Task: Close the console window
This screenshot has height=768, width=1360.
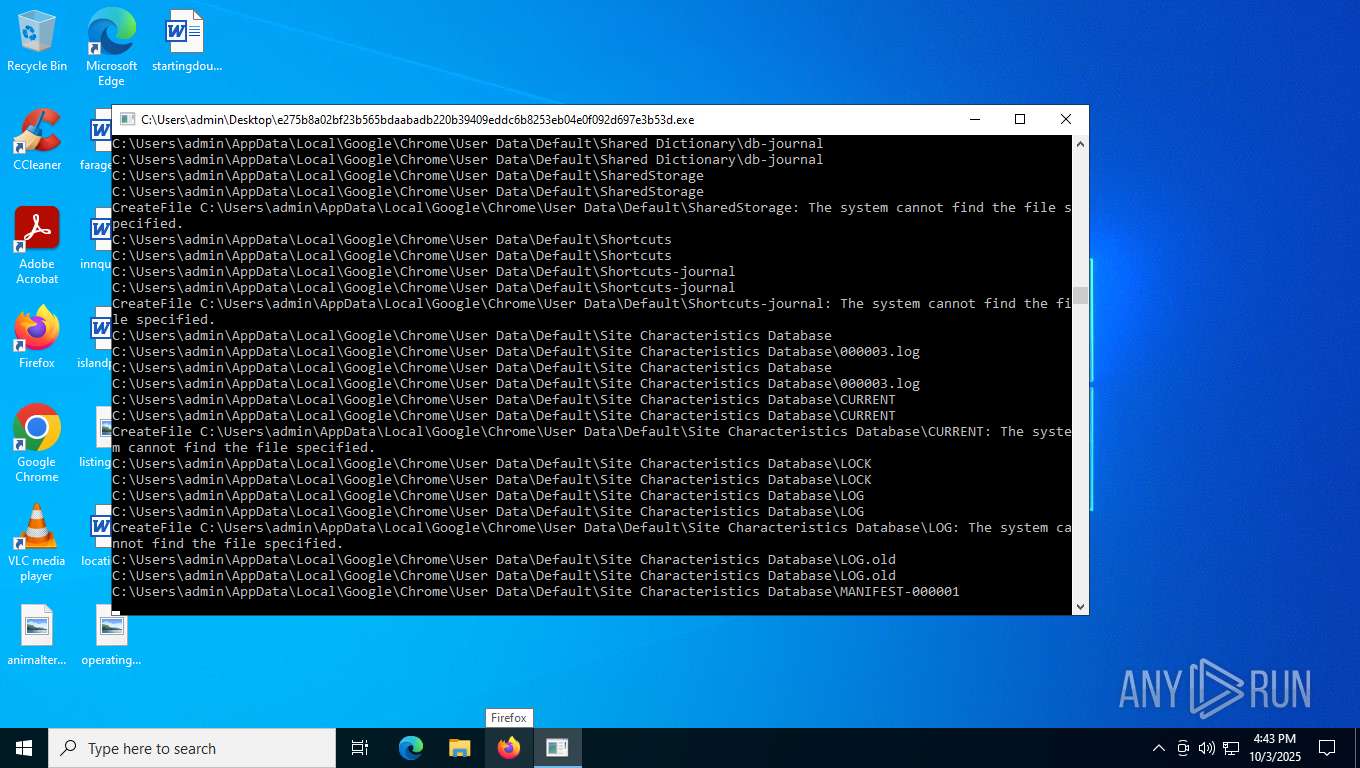Action: pyautogui.click(x=1066, y=119)
